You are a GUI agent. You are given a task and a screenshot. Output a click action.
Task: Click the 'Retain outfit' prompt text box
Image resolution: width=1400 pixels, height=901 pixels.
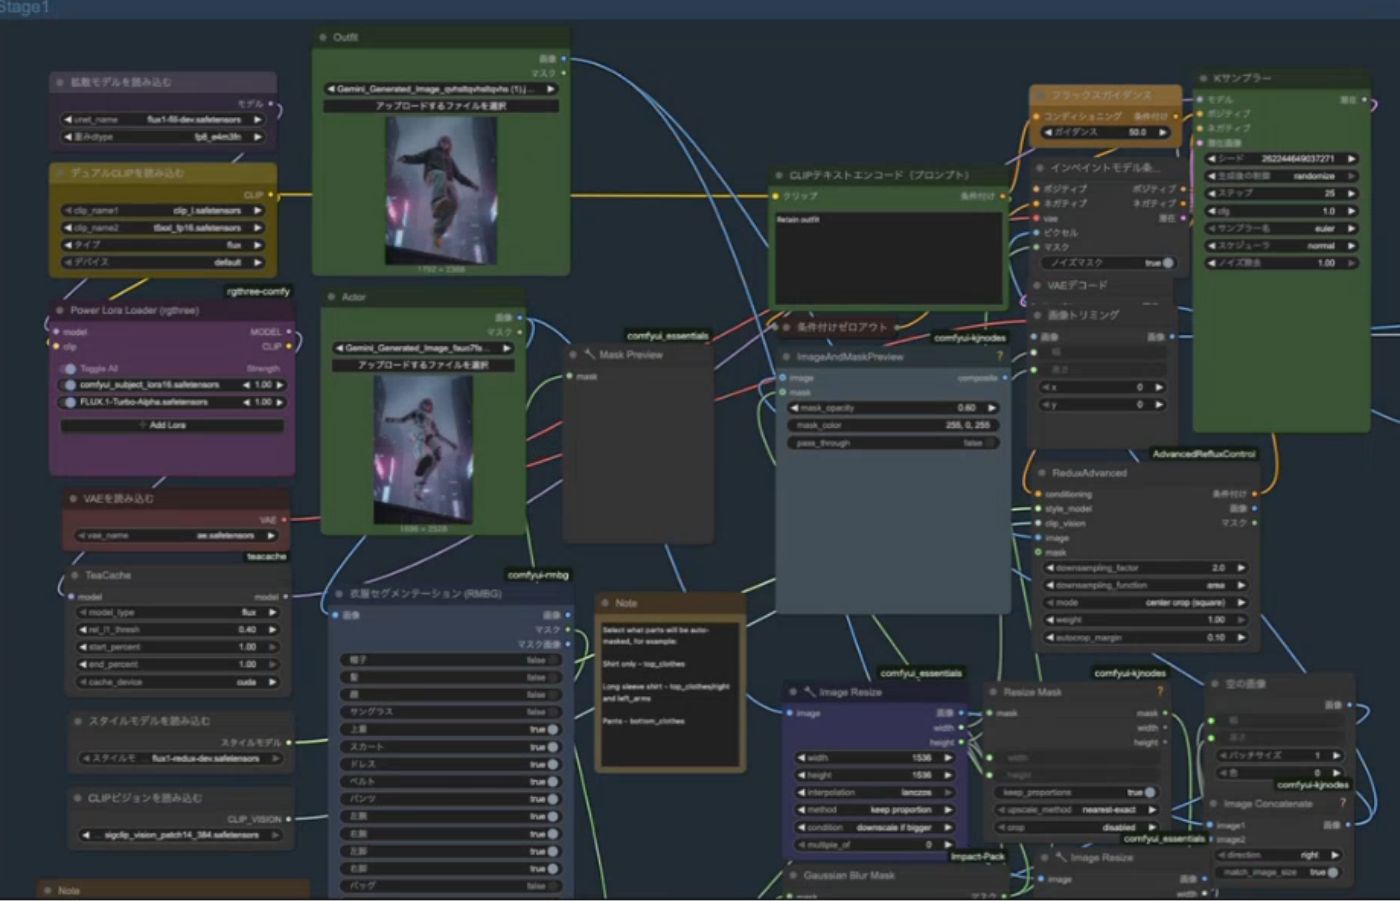tap(888, 257)
